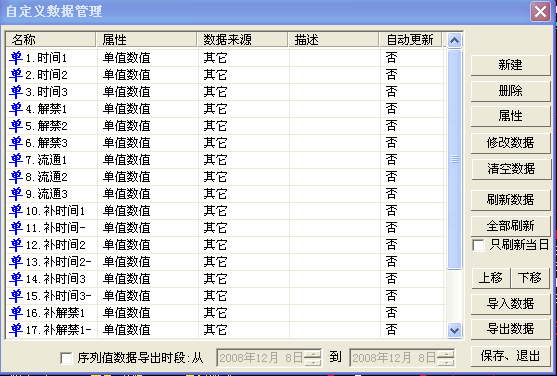Image resolution: width=557 pixels, height=376 pixels.
Task: Click the 单 icon beside 4.解禁1
Action: coord(16,109)
